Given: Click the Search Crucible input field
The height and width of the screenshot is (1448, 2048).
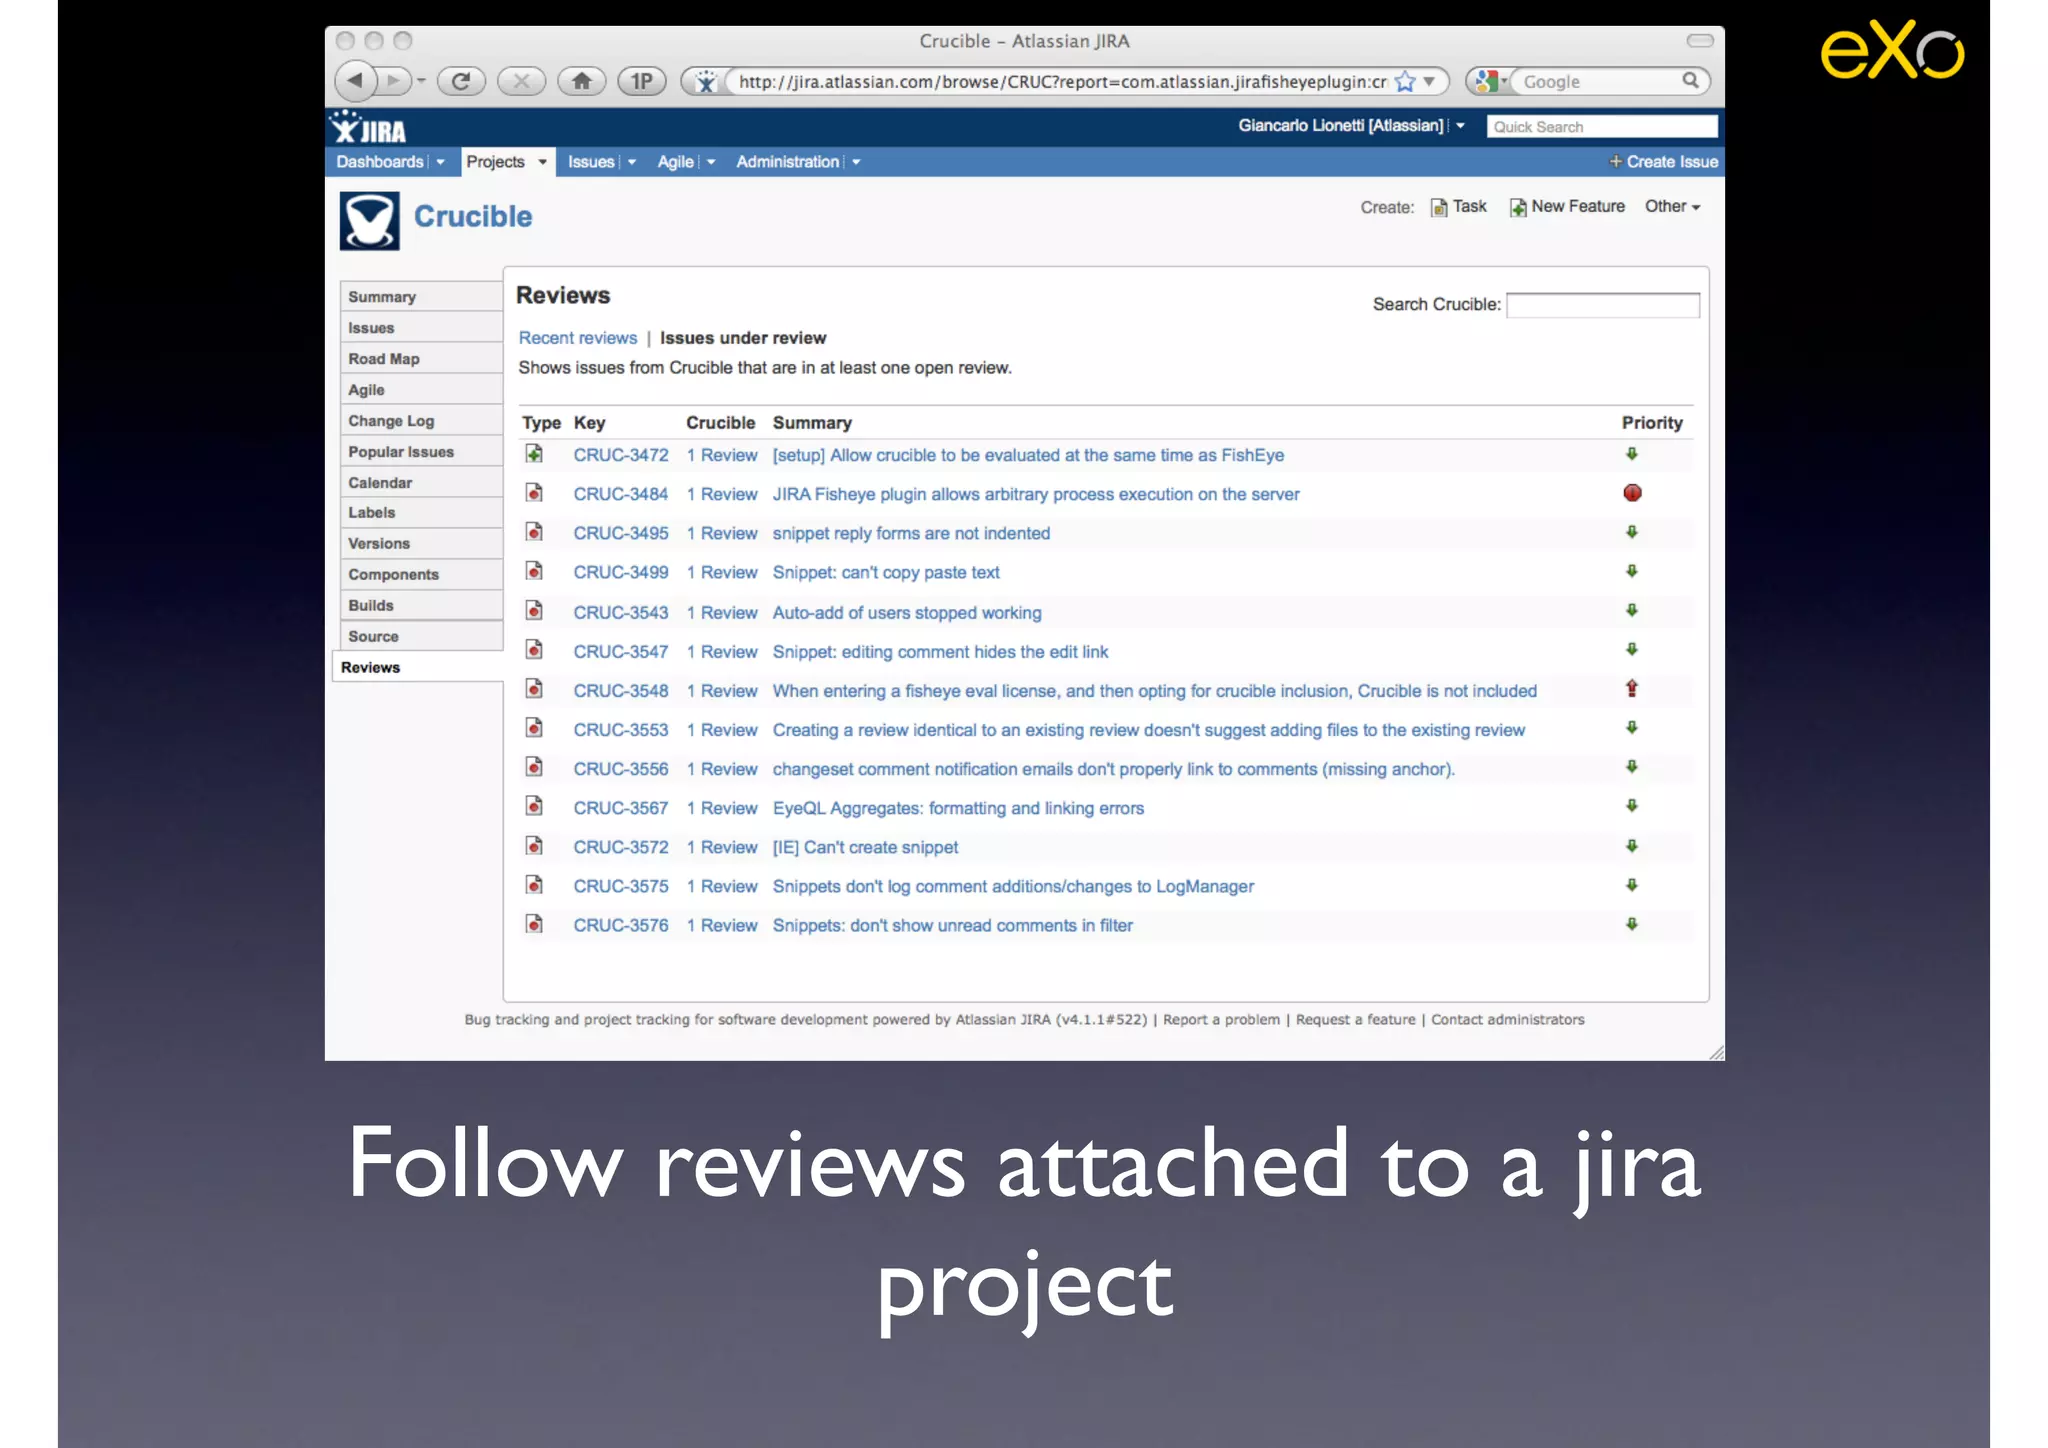Looking at the screenshot, I should (x=1603, y=305).
